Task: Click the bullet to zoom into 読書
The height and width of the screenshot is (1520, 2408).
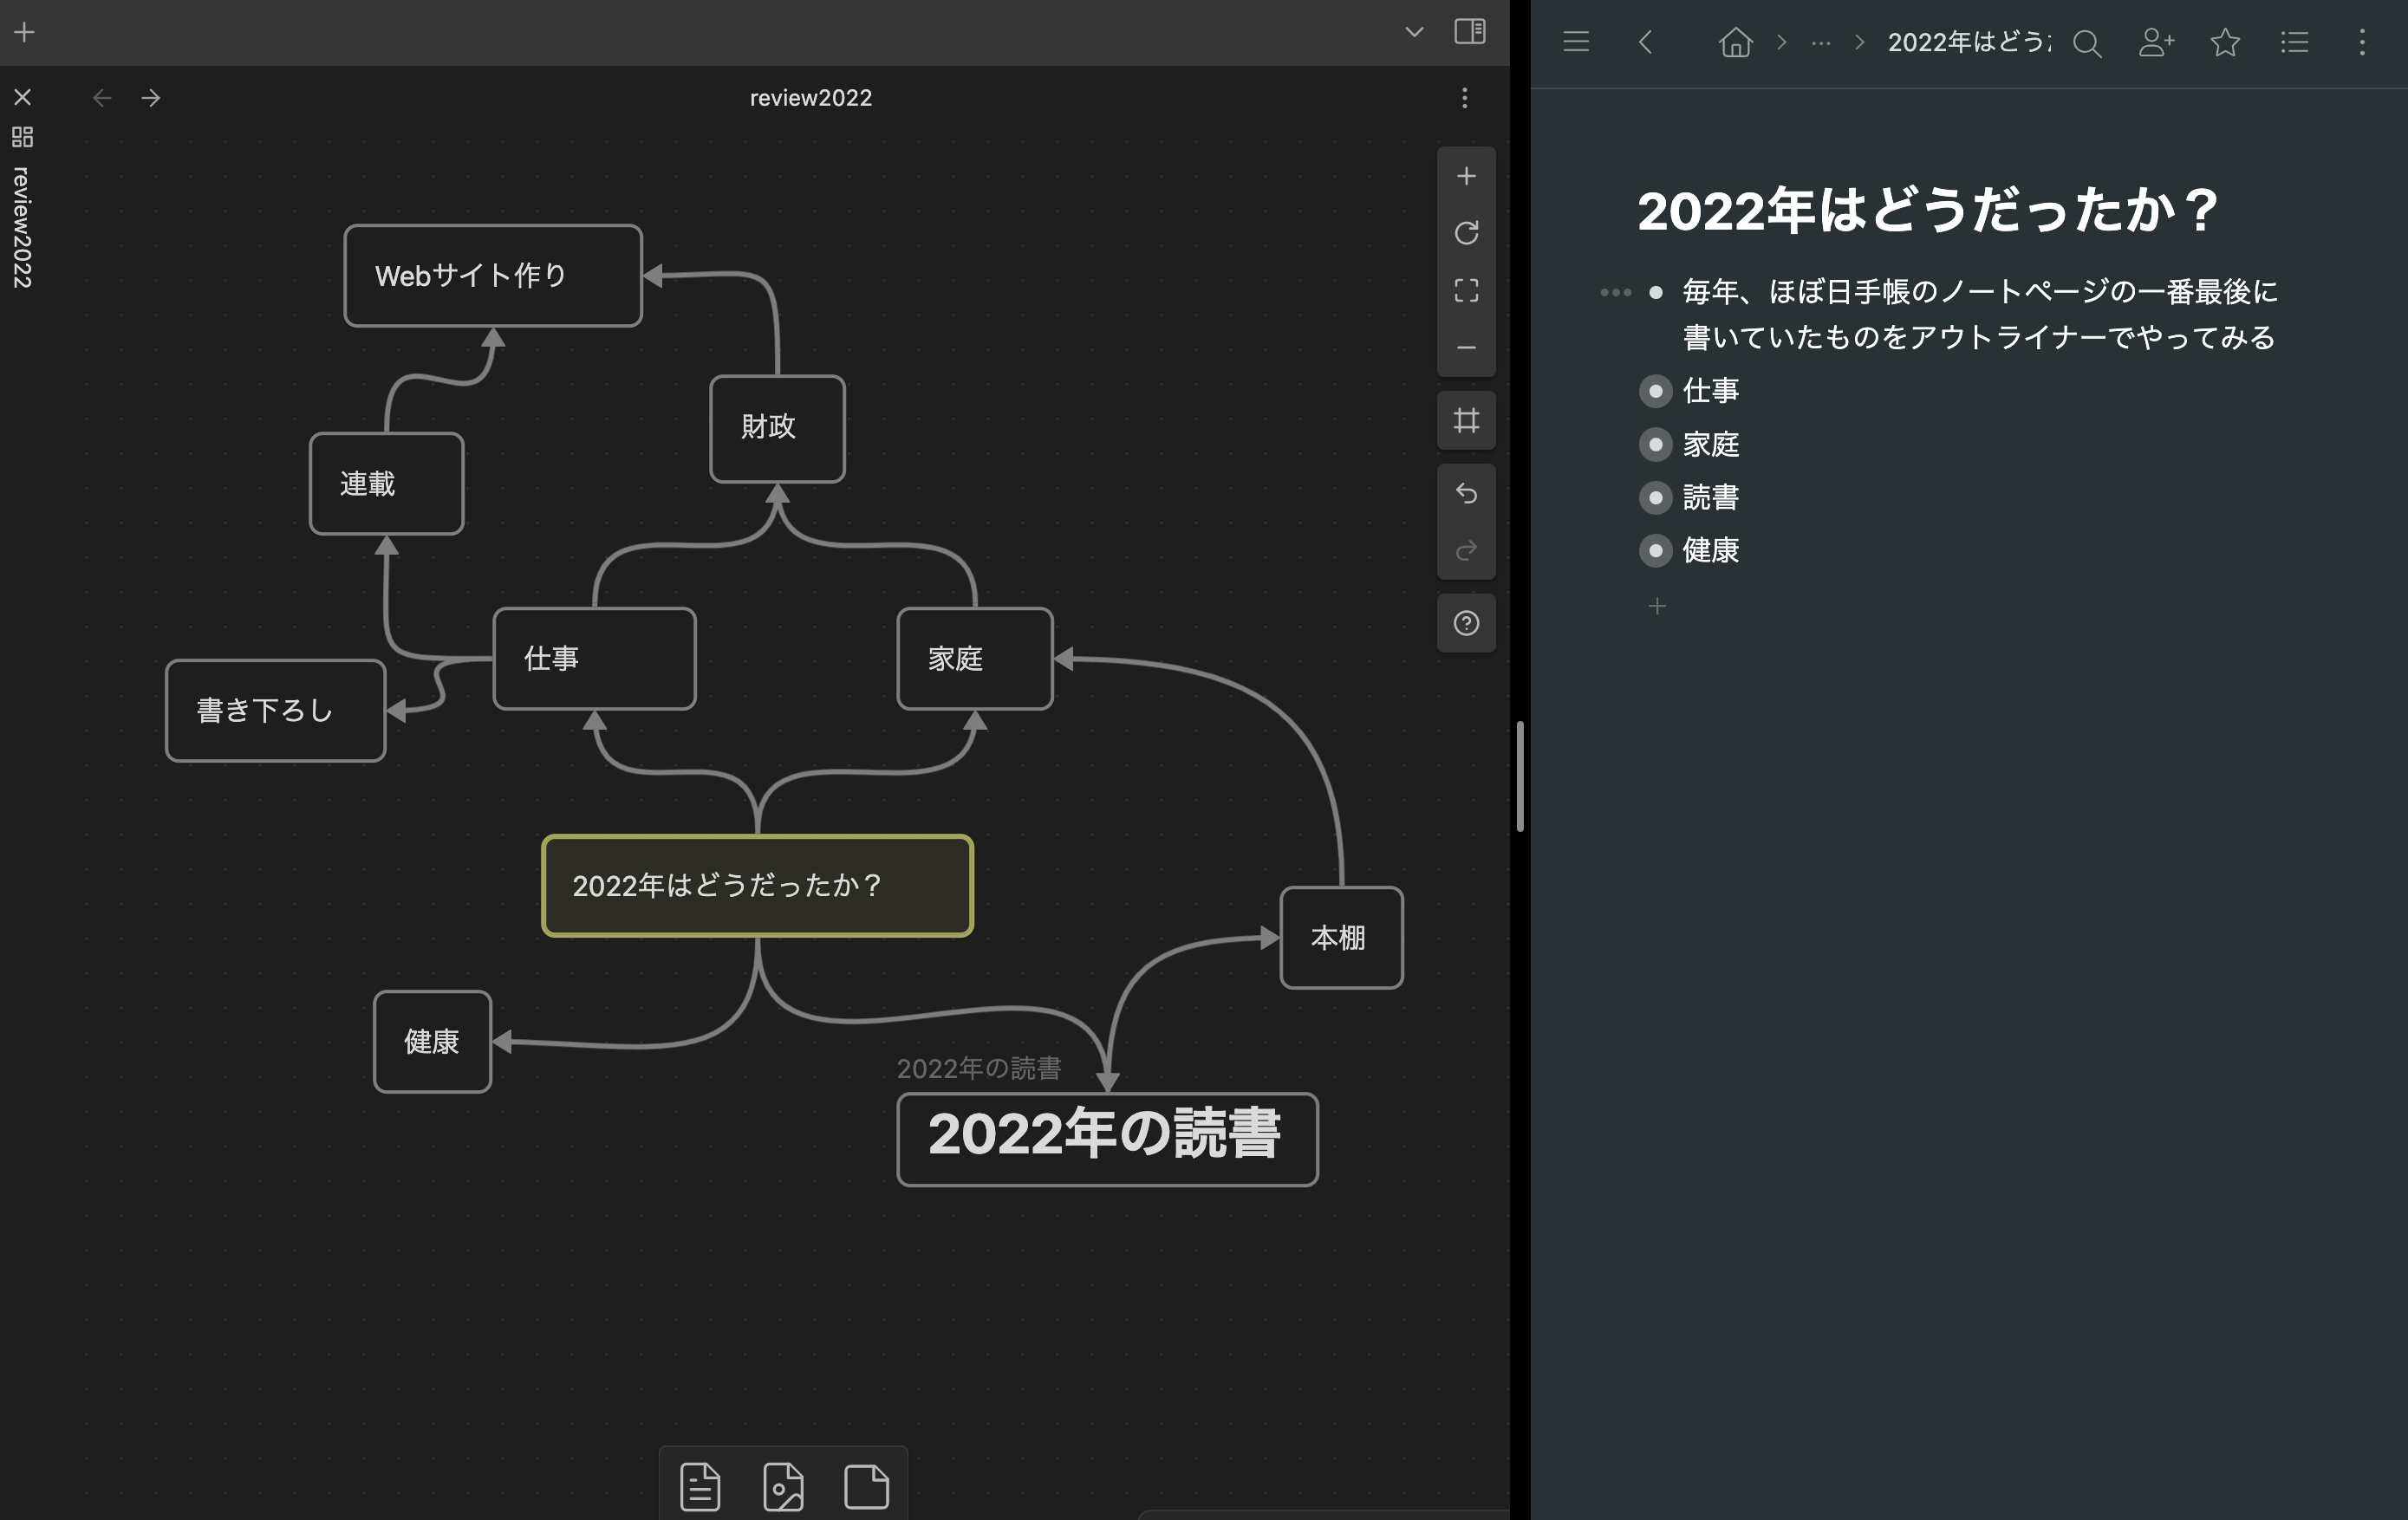Action: click(1656, 498)
